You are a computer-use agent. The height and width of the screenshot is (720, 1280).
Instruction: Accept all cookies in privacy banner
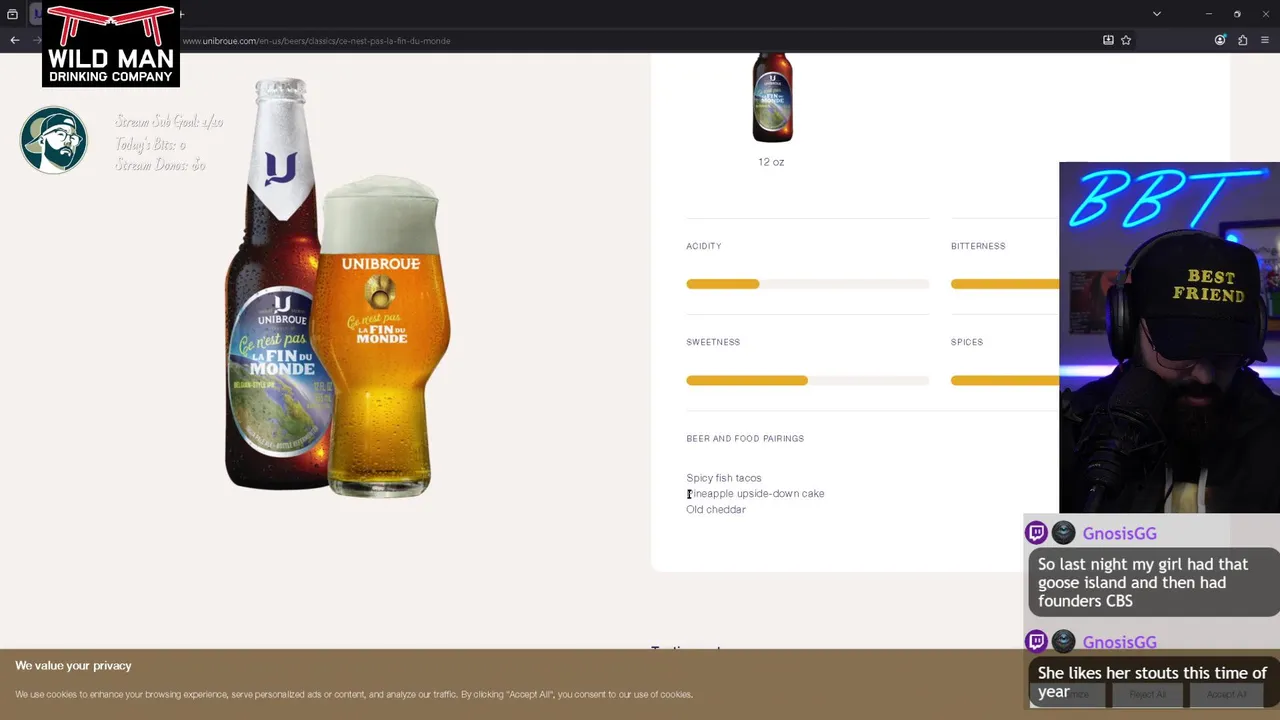coord(1226,694)
